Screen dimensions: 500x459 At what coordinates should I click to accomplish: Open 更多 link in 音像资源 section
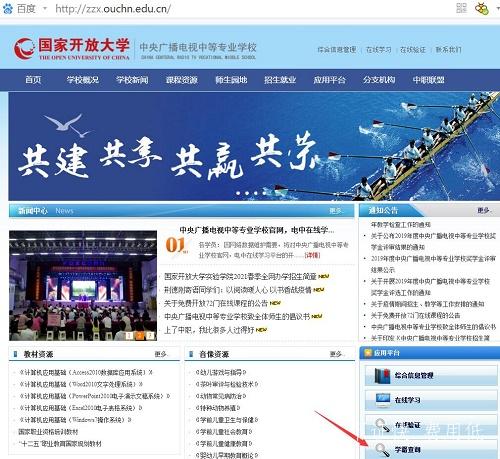point(336,354)
